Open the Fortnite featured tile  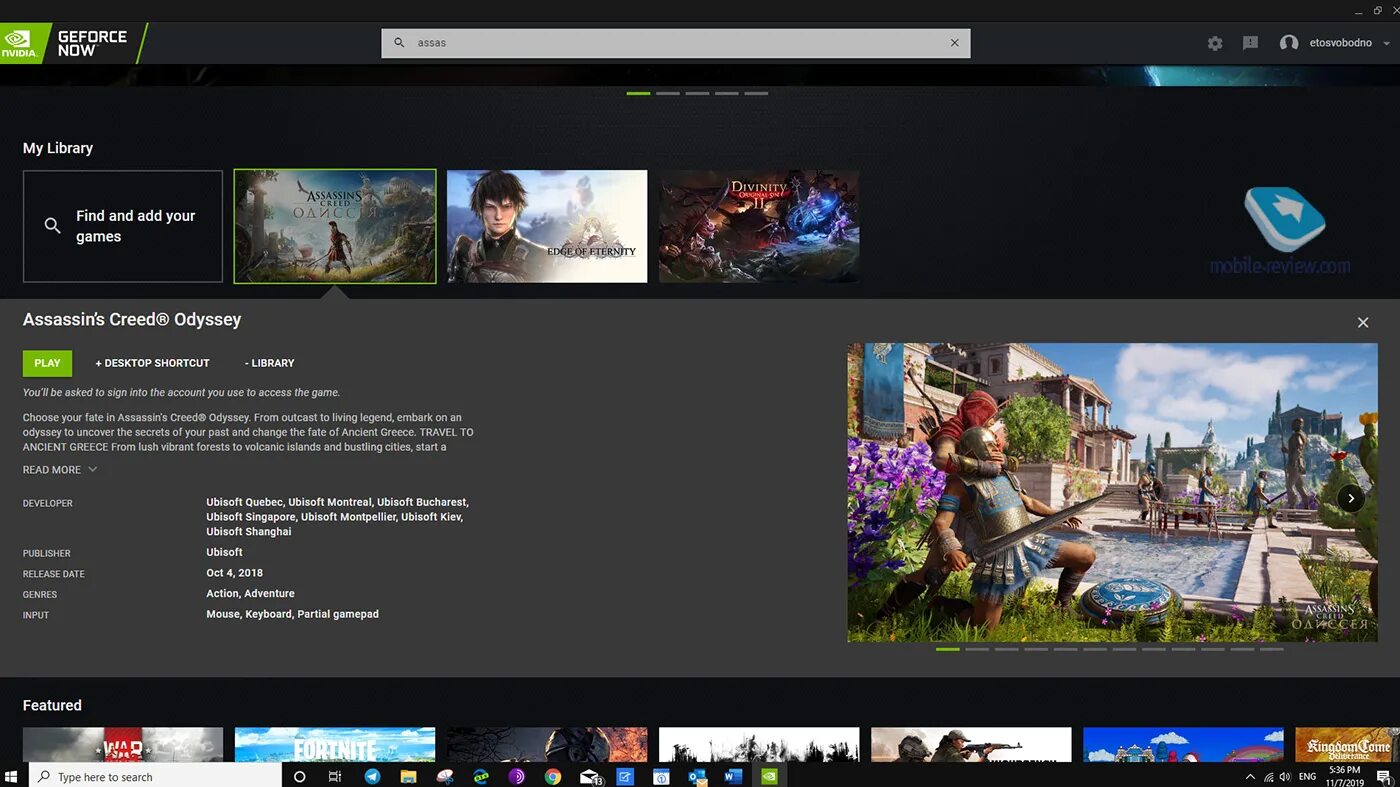pos(335,745)
